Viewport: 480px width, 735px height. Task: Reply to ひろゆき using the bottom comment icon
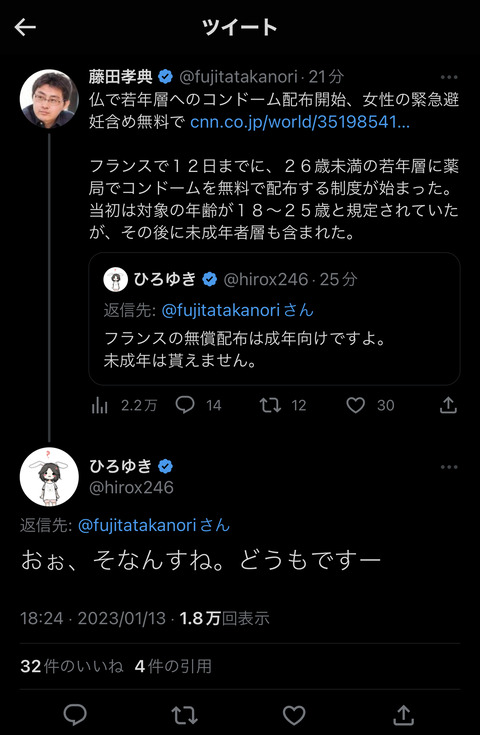pos(75,715)
